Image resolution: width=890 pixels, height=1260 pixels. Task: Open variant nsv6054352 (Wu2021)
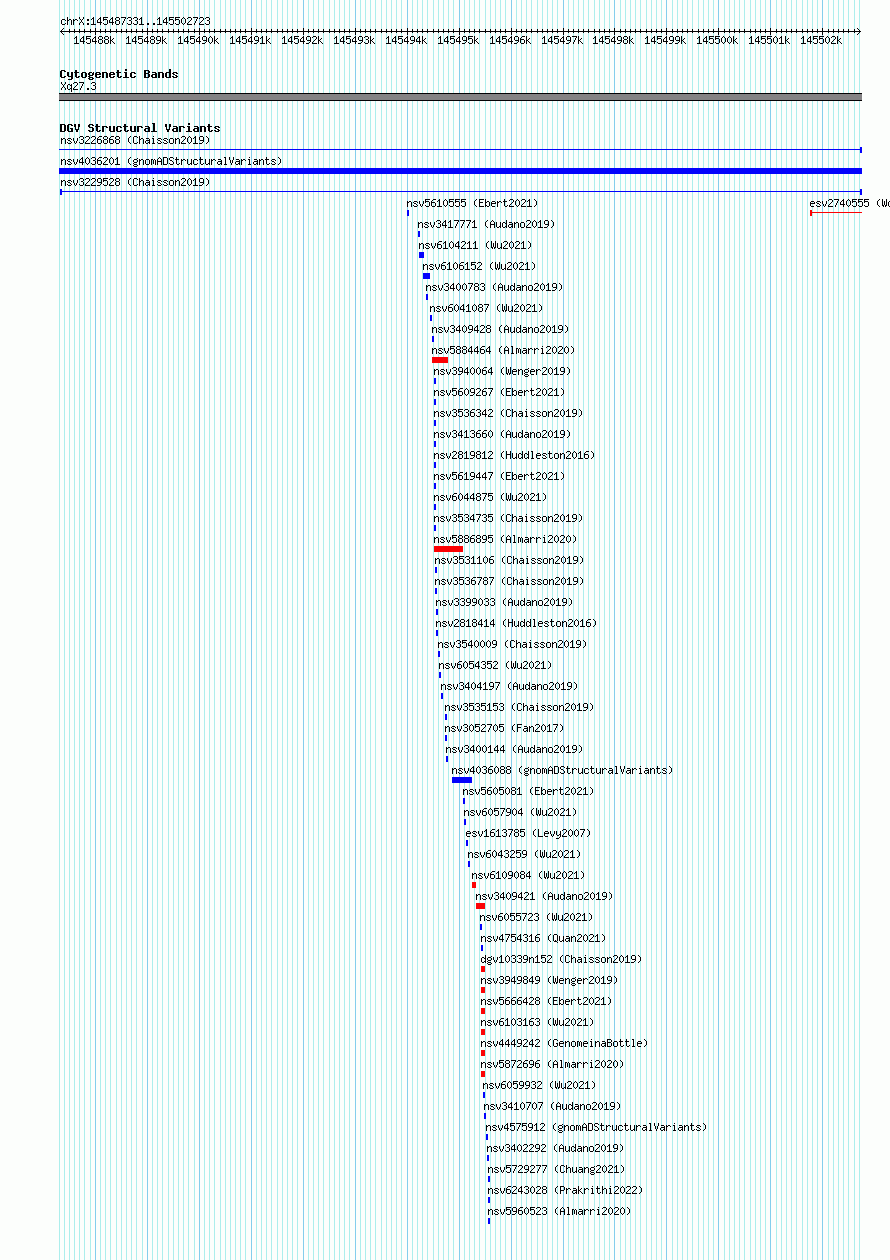[495, 665]
